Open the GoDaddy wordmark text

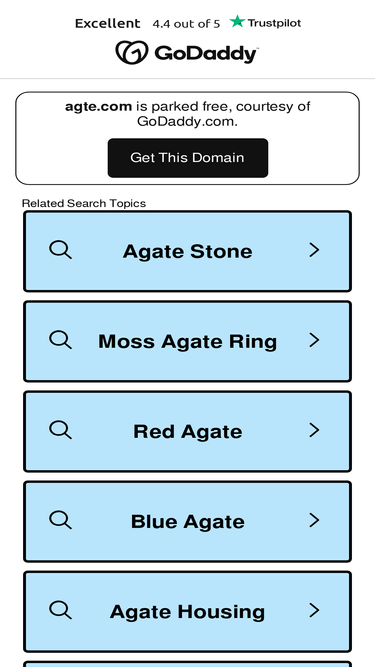coord(206,54)
